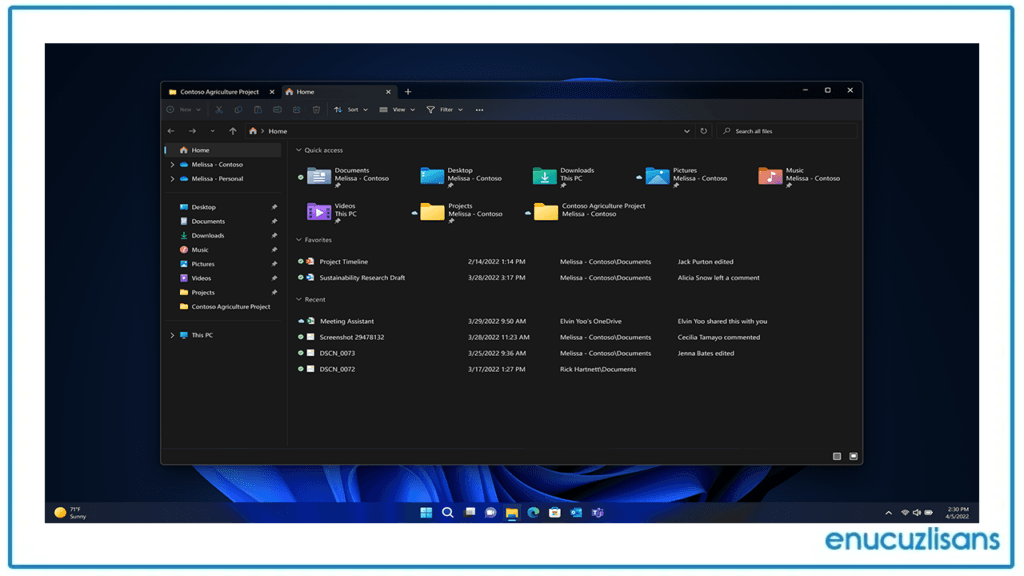Delete item using the trash can icon

coord(316,110)
